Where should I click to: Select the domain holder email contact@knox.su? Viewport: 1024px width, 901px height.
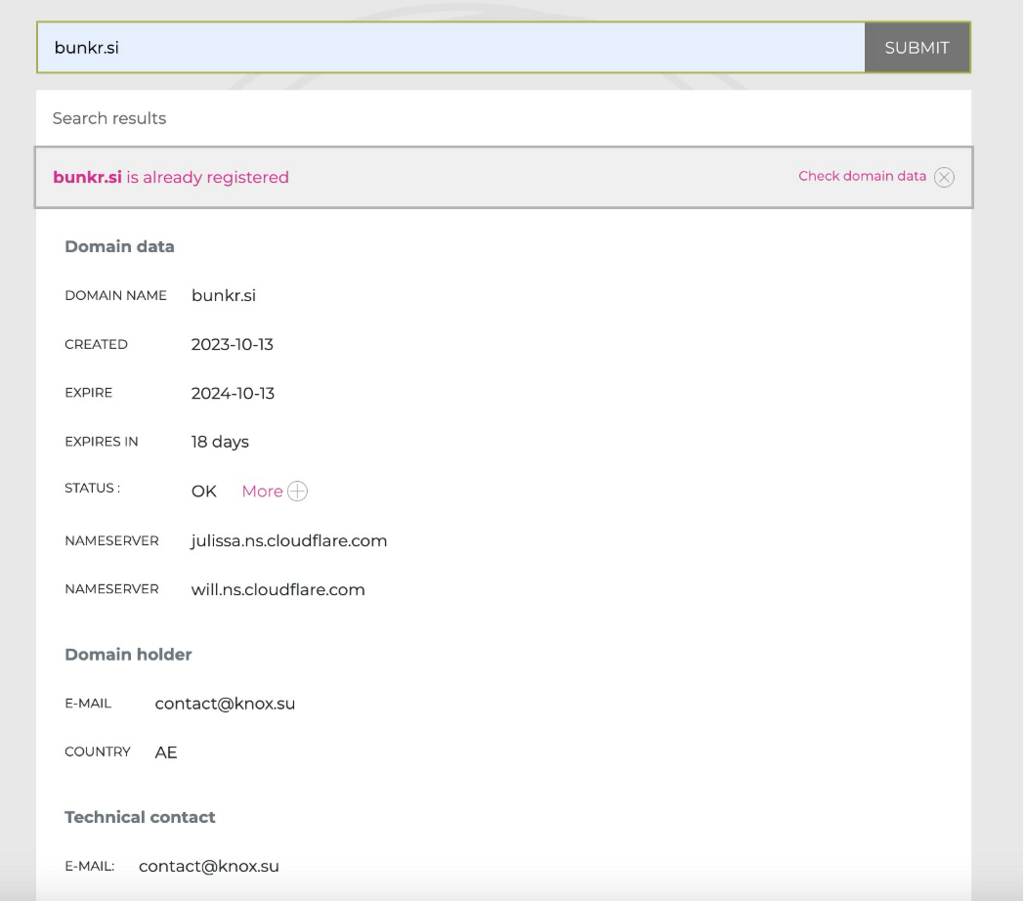[x=225, y=703]
